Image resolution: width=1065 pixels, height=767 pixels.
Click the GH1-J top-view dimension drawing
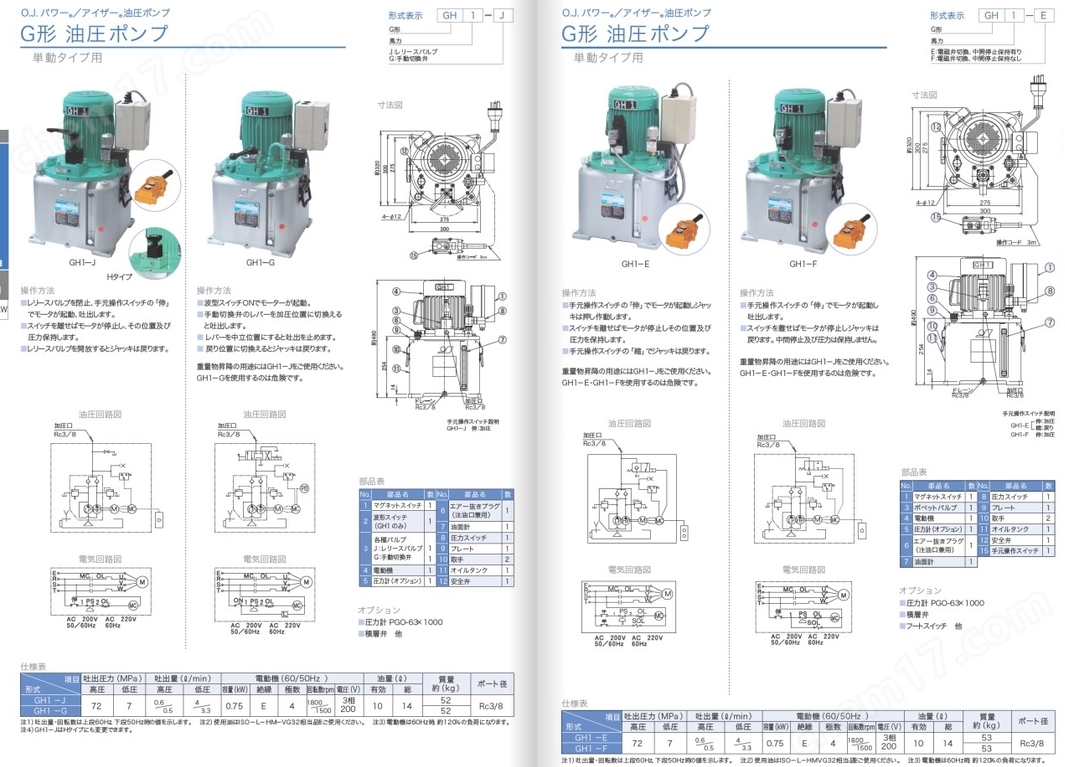440,183
